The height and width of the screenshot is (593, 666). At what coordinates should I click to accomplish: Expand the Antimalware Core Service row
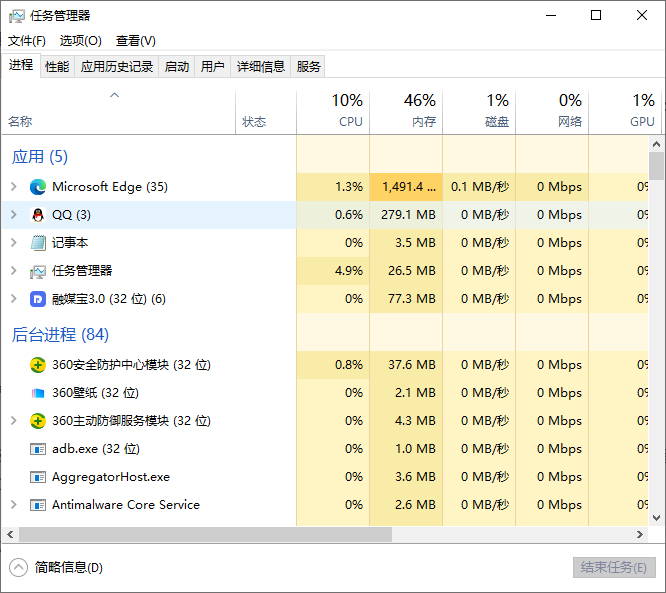pos(14,505)
